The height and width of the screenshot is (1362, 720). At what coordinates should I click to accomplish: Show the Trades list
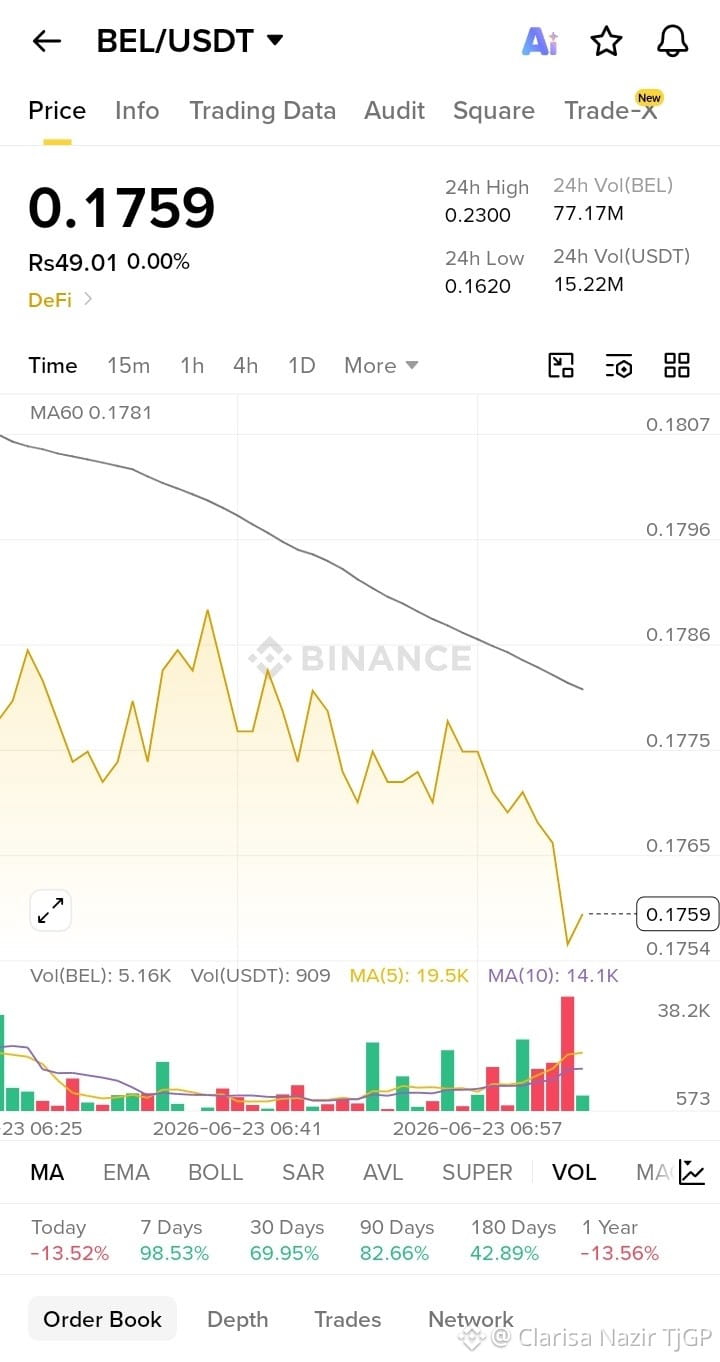click(347, 1319)
